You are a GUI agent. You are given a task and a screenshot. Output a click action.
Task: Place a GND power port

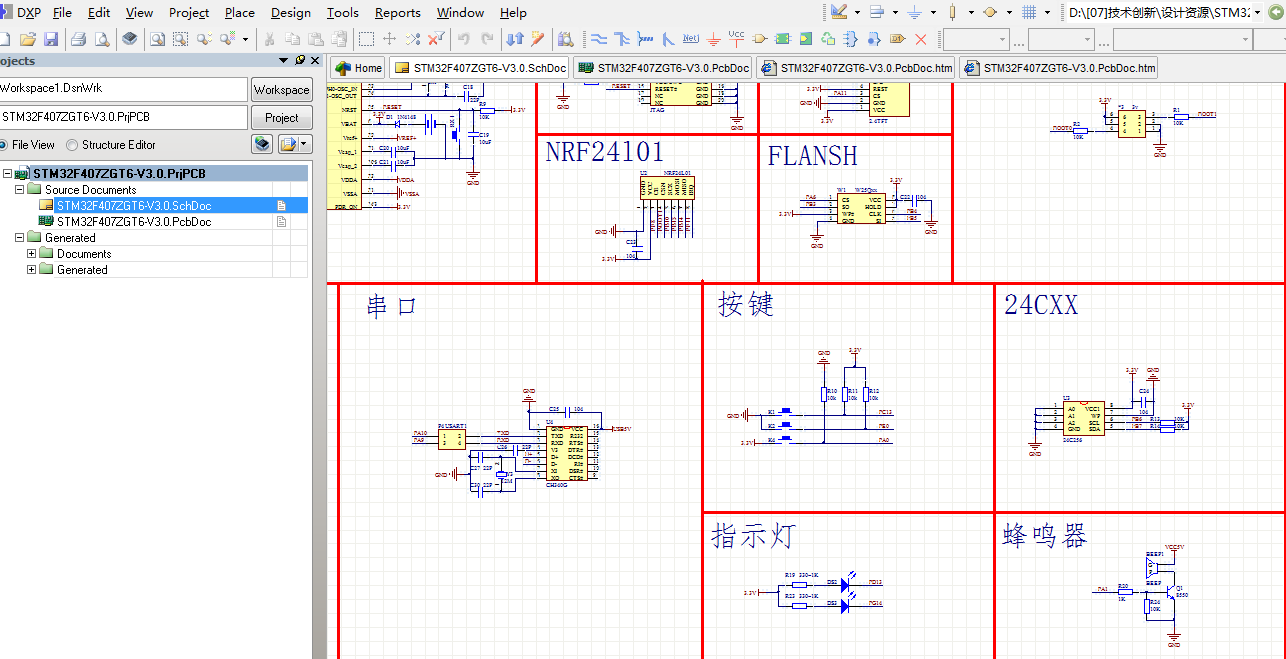[x=714, y=39]
